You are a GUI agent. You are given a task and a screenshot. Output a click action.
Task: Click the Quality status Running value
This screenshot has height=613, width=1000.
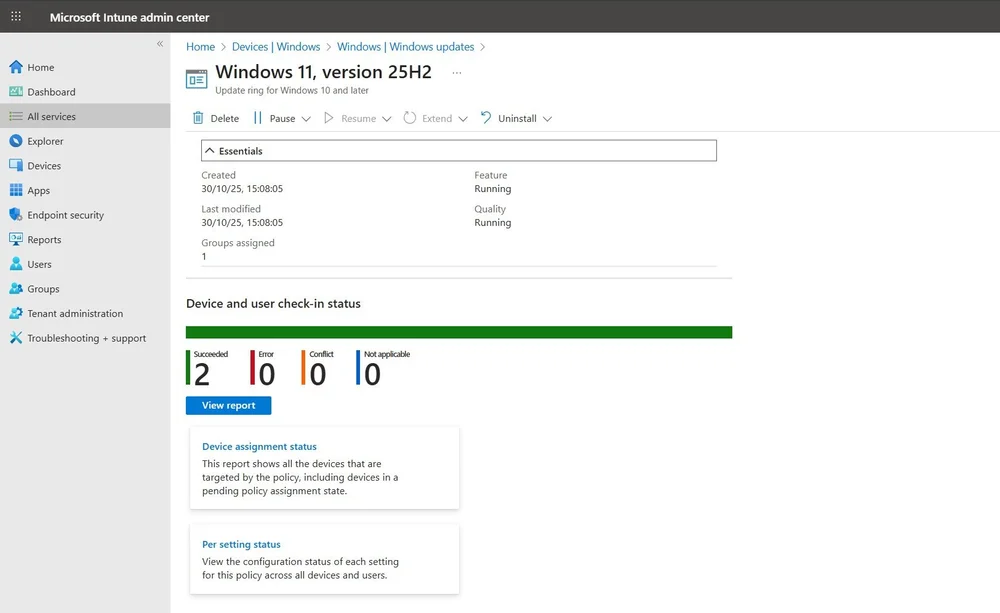(x=492, y=223)
